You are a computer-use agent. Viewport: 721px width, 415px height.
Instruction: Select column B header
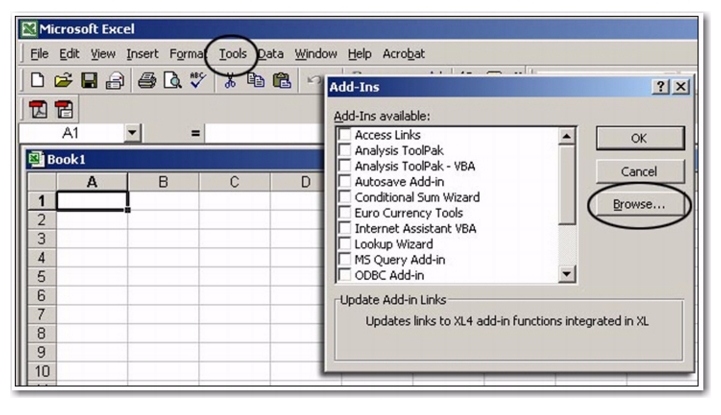pos(163,182)
